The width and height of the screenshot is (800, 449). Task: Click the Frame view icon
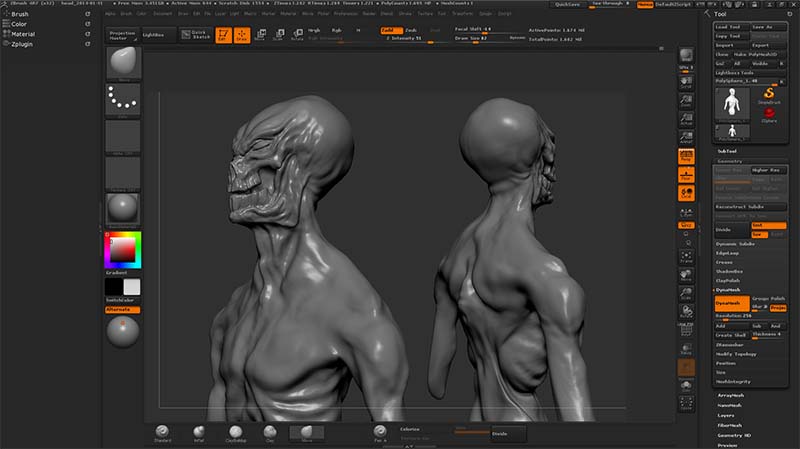point(686,257)
